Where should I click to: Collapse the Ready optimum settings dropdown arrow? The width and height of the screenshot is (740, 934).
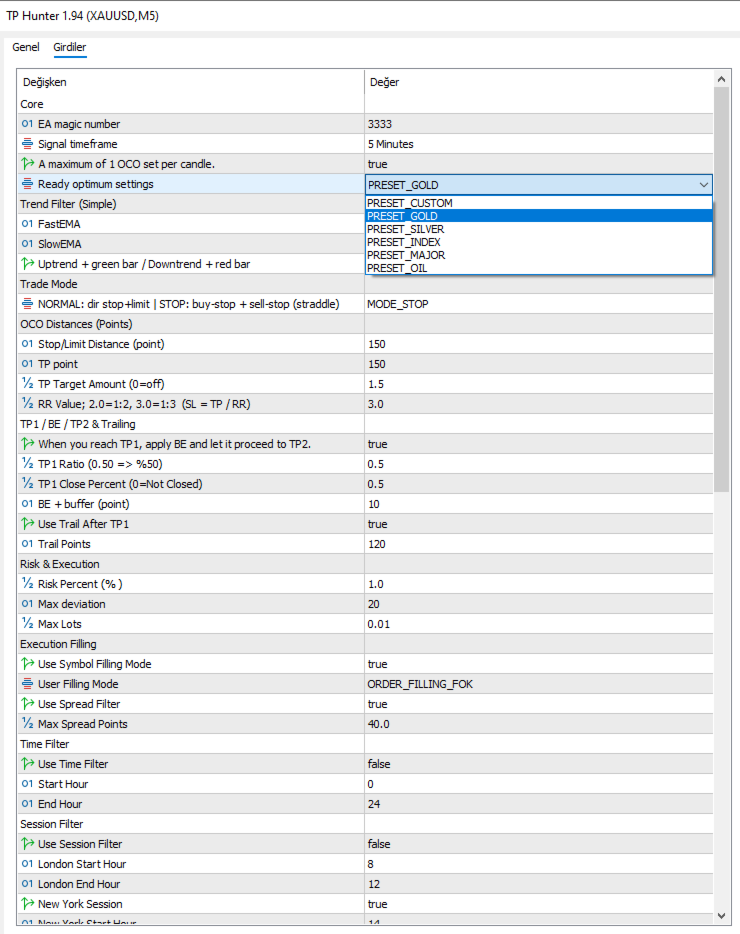pyautogui.click(x=703, y=184)
